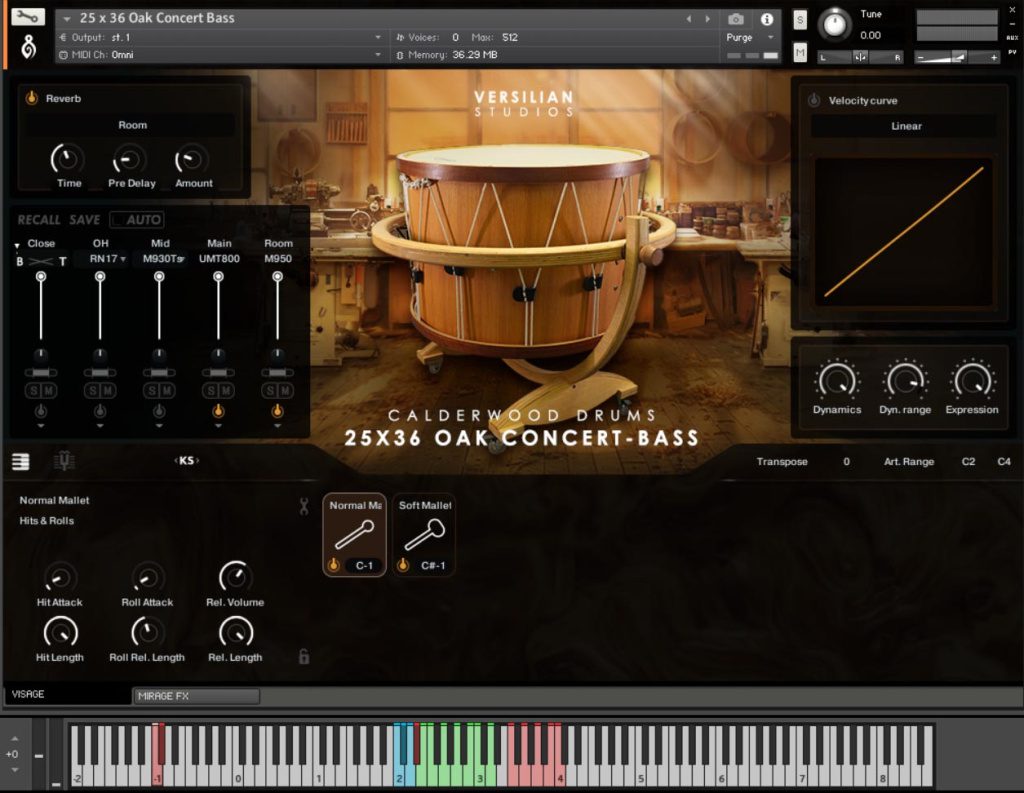The height and width of the screenshot is (793, 1024).
Task: Go to next instrument arrow
Action: coord(707,19)
